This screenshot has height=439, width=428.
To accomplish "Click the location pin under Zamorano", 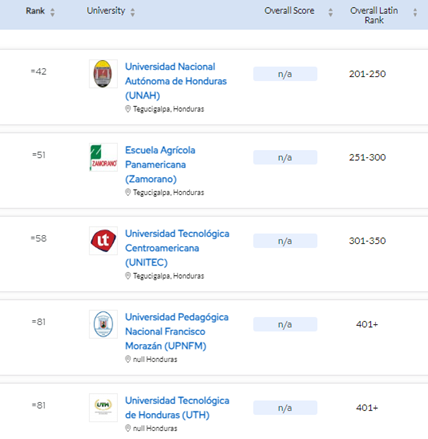I will click(128, 192).
